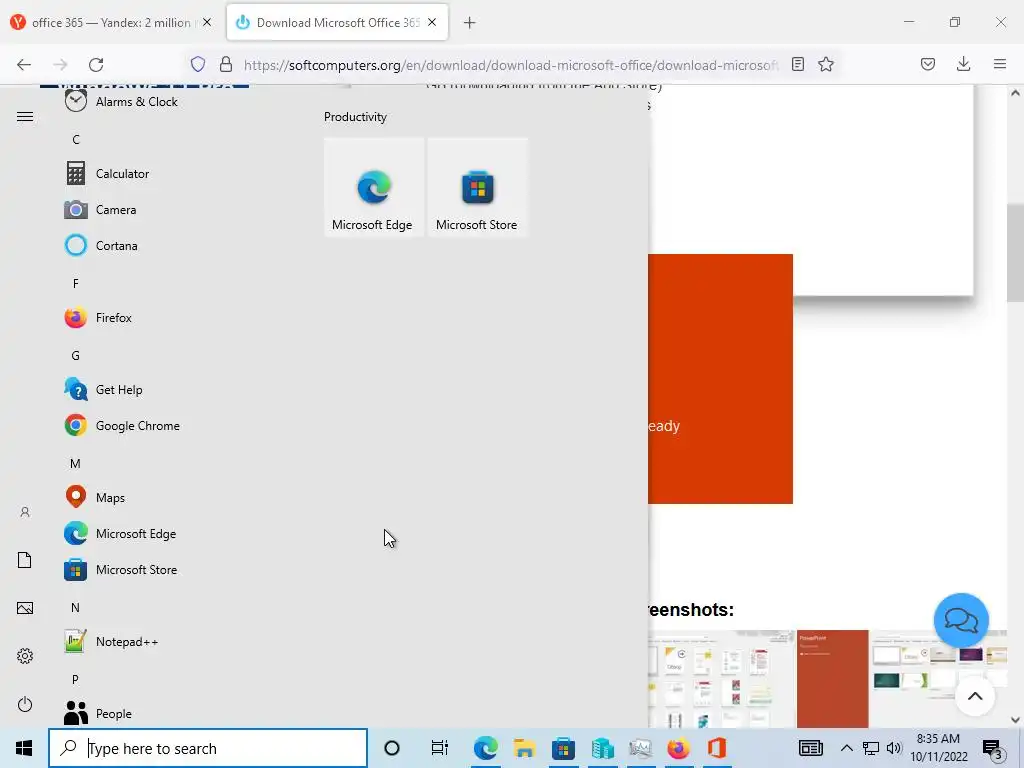This screenshot has height=768, width=1024.
Task: Reload the current page in Firefox
Action: [x=96, y=65]
